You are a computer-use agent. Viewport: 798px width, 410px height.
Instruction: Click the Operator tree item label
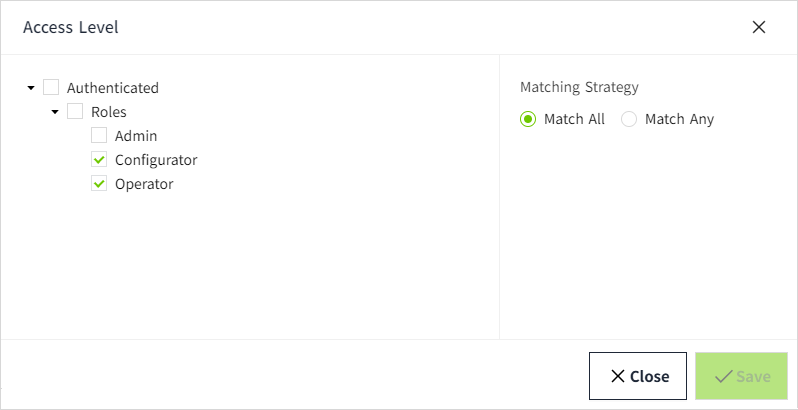pos(144,184)
